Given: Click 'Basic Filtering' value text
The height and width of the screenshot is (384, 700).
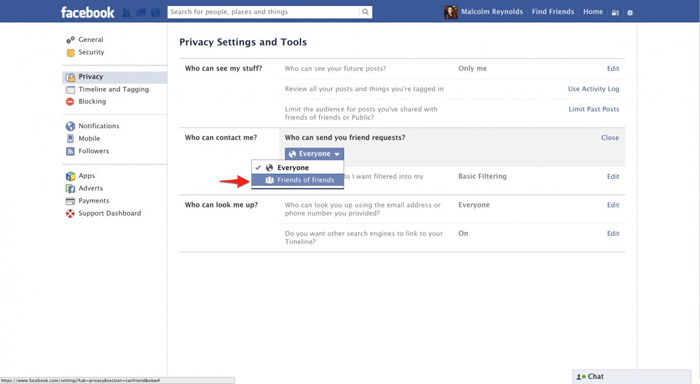Looking at the screenshot, I should 482,176.
